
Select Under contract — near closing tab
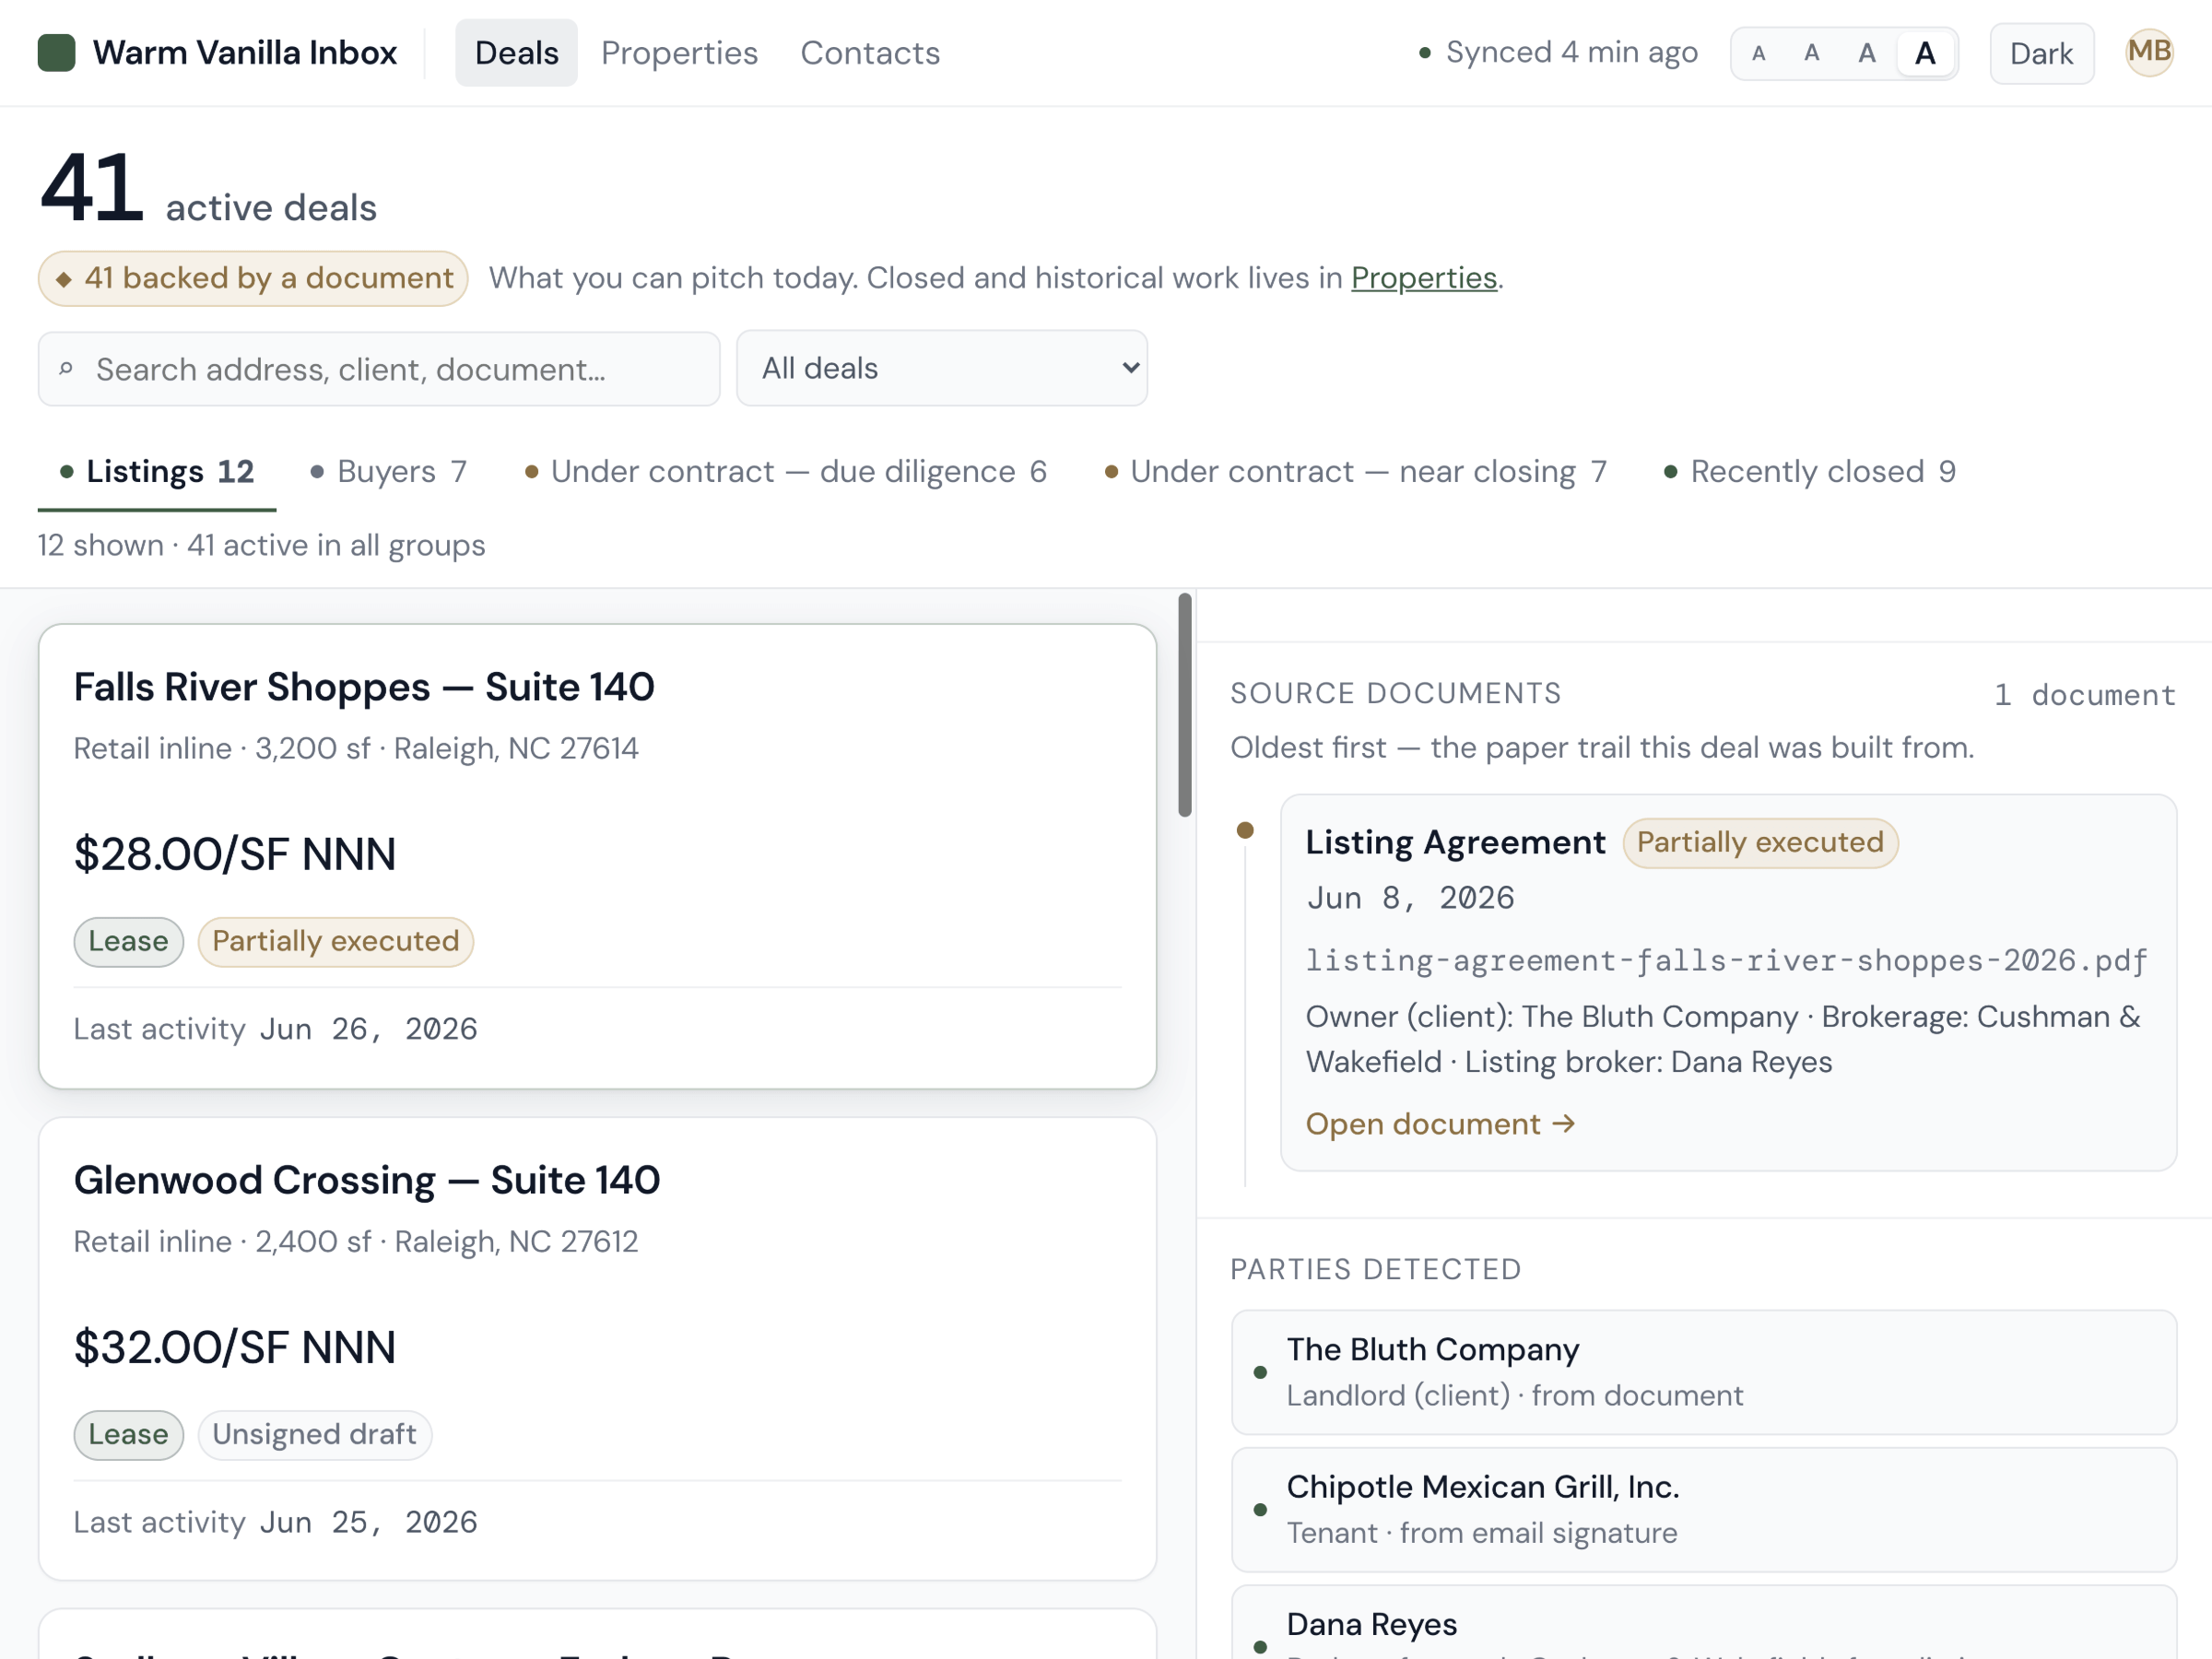point(1355,471)
